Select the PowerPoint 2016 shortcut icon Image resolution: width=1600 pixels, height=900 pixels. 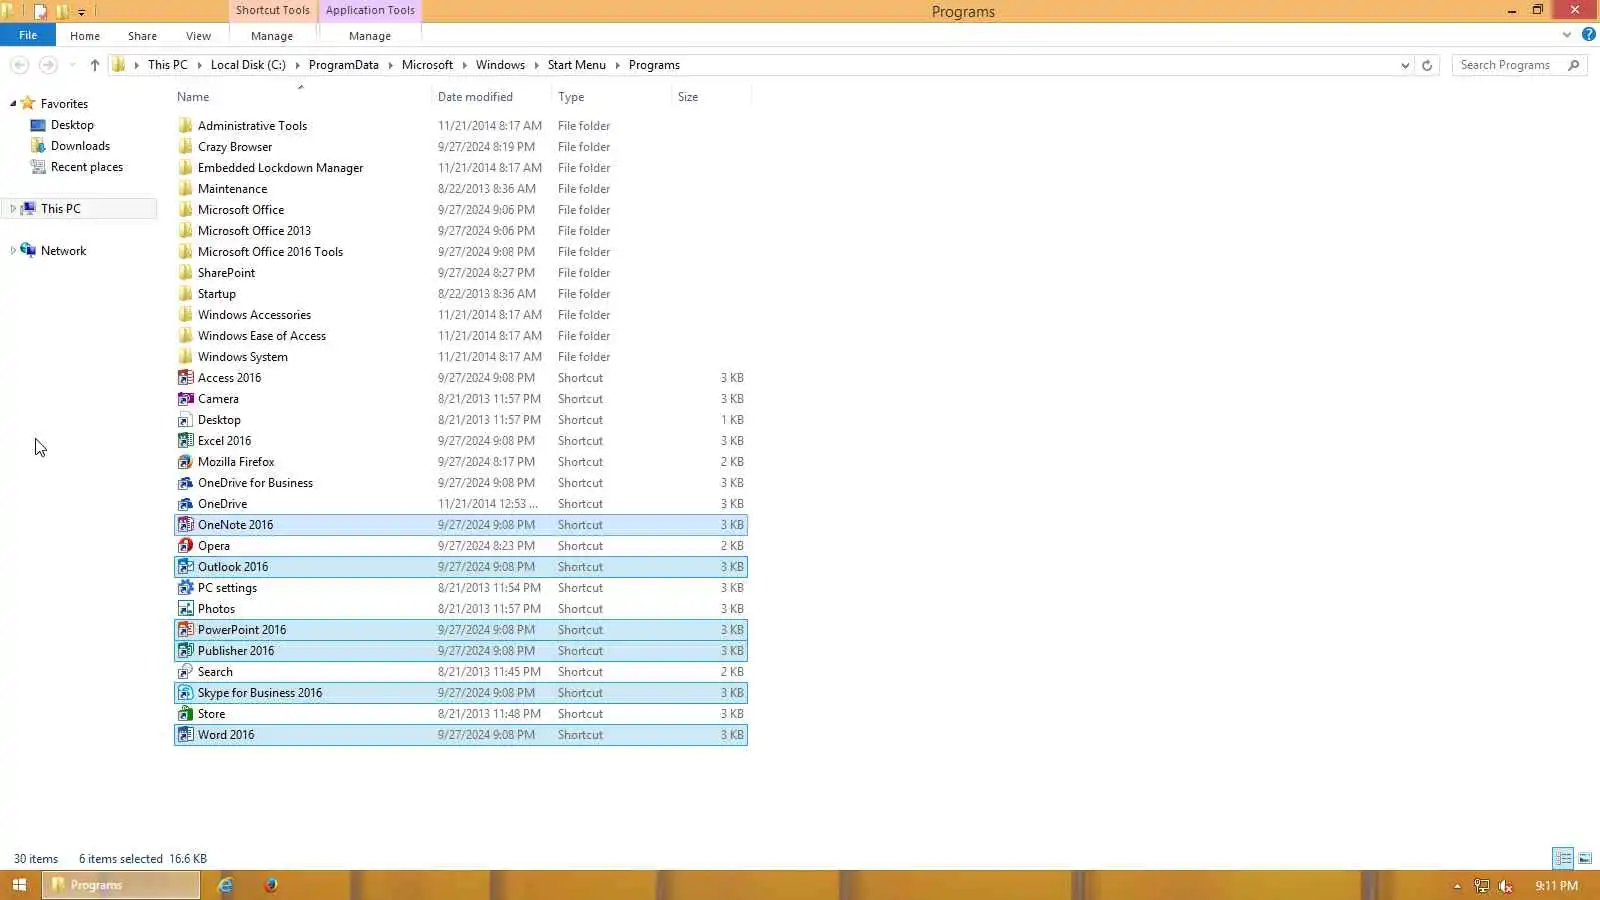(185, 630)
